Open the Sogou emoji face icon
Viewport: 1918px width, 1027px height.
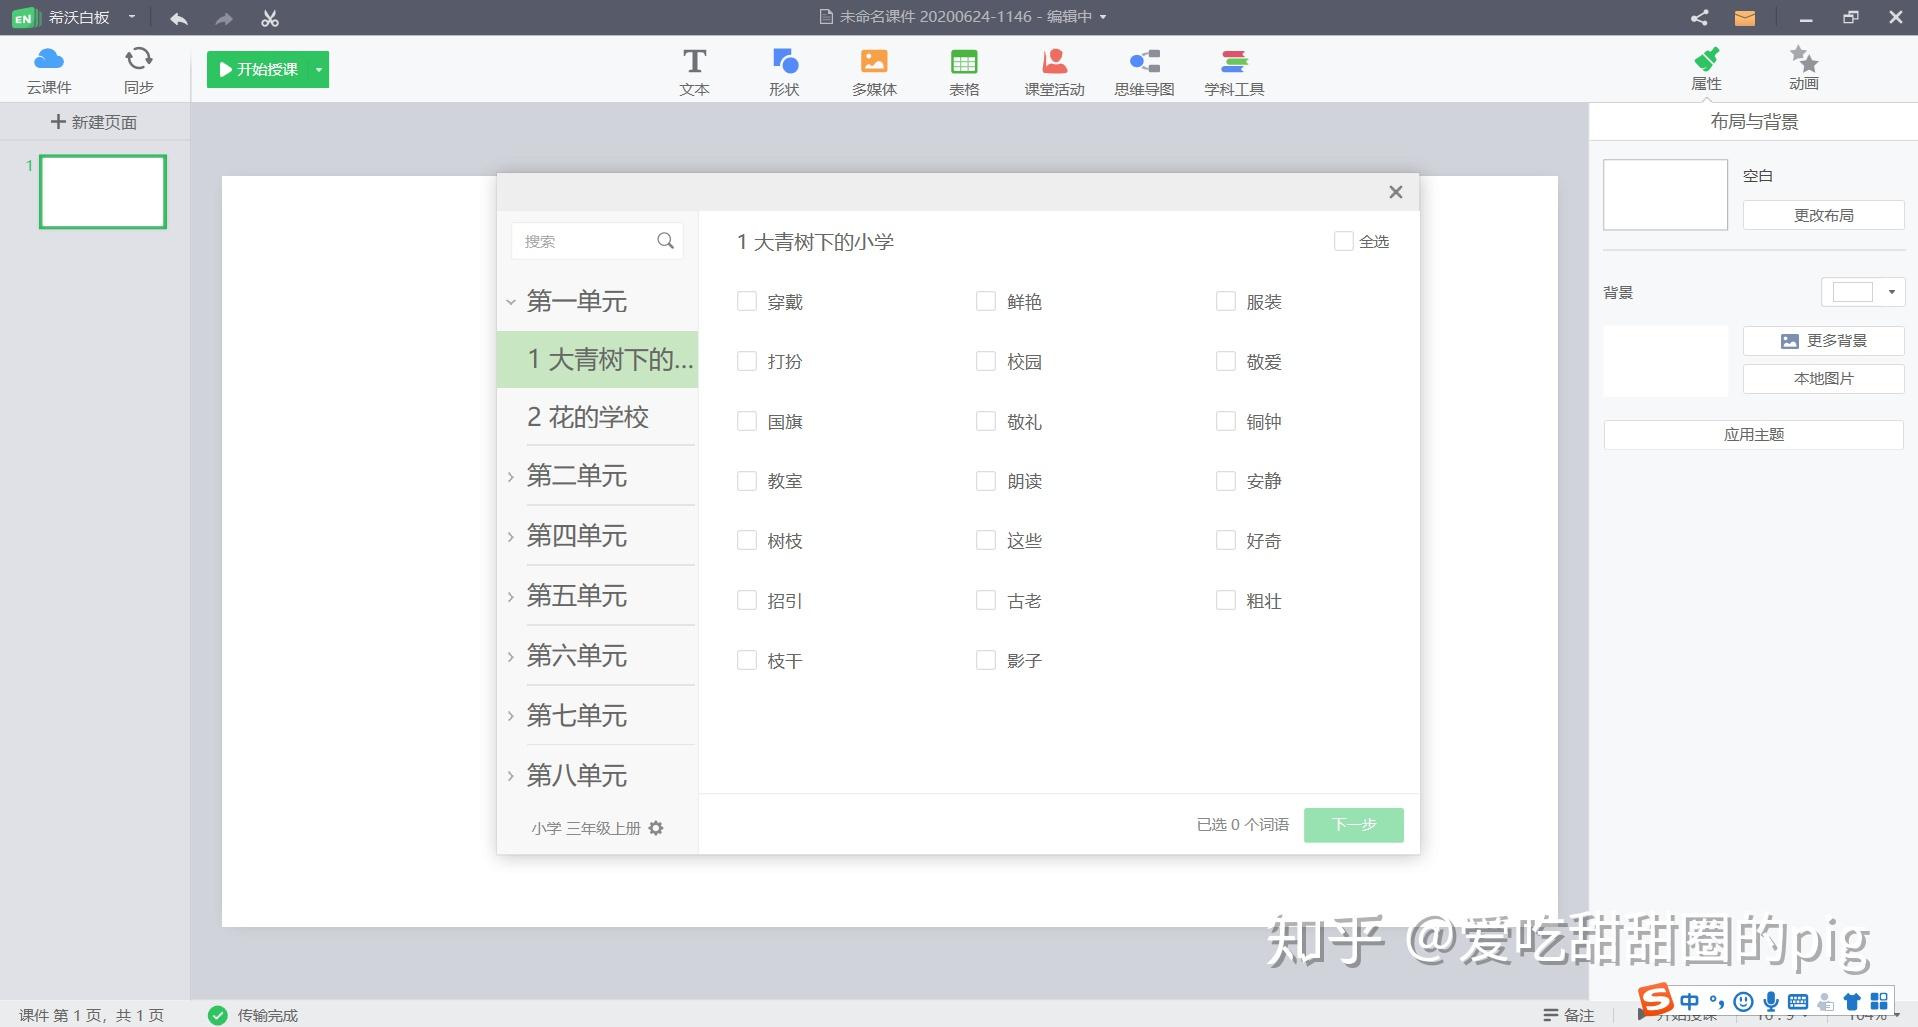1744,1001
